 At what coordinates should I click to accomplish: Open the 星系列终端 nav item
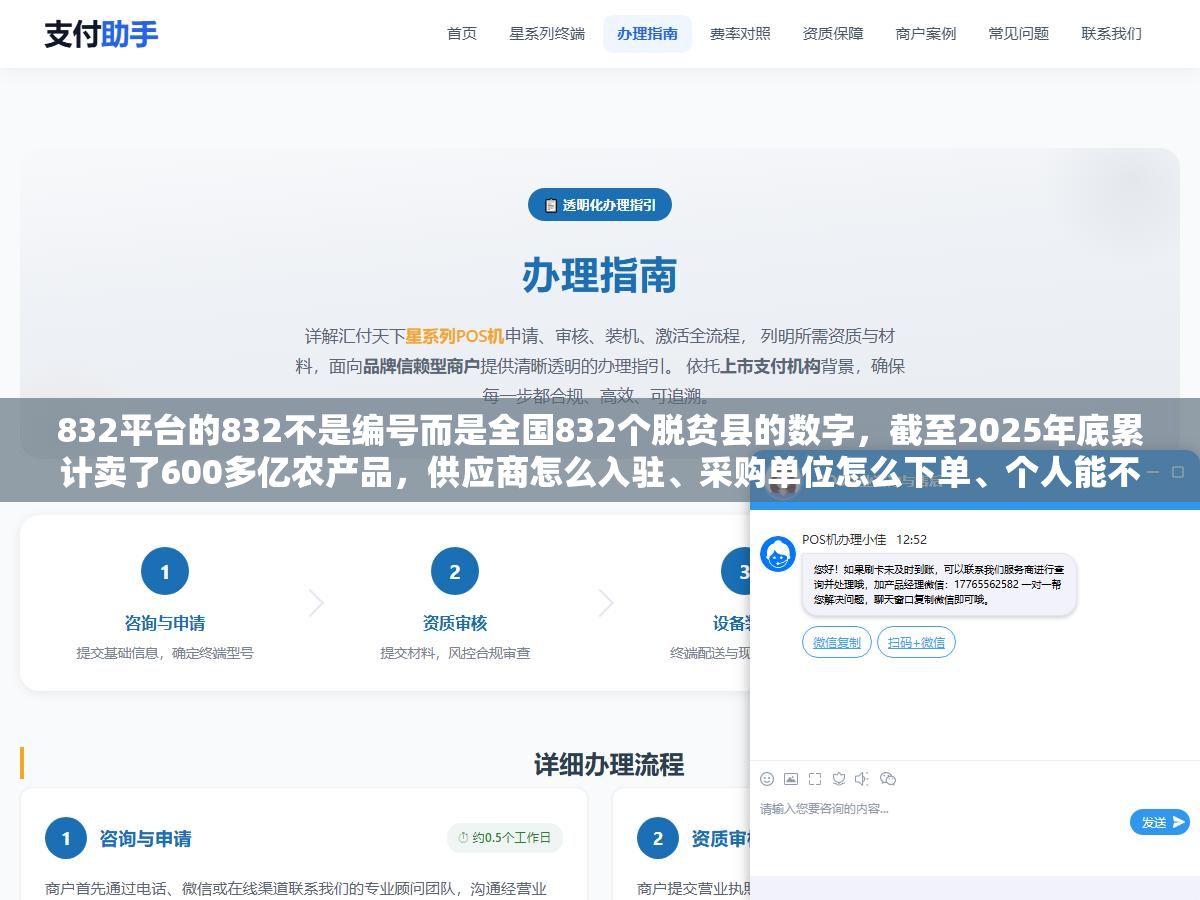pos(547,34)
